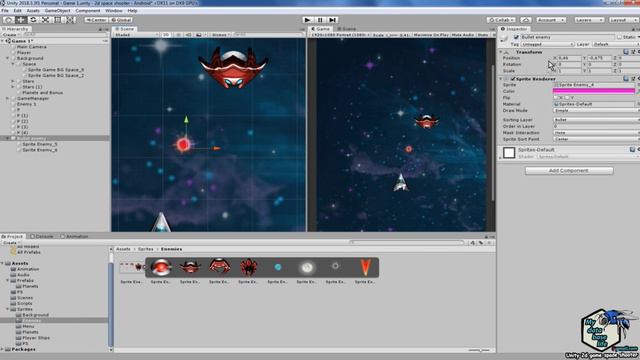
Task: Toggle scene lighting icon
Action: pos(178,35)
